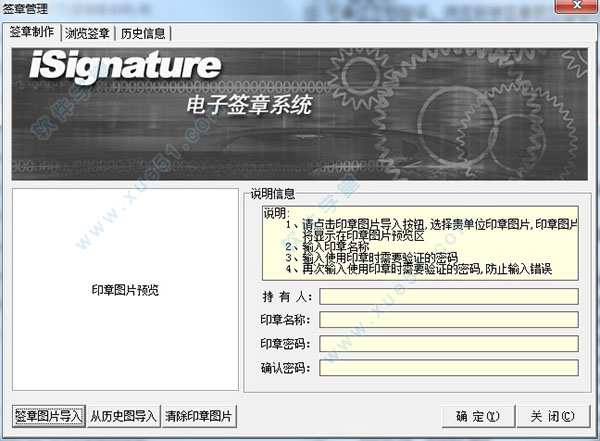Focus the 印章密码 input field
600x441 pixels.
point(449,344)
